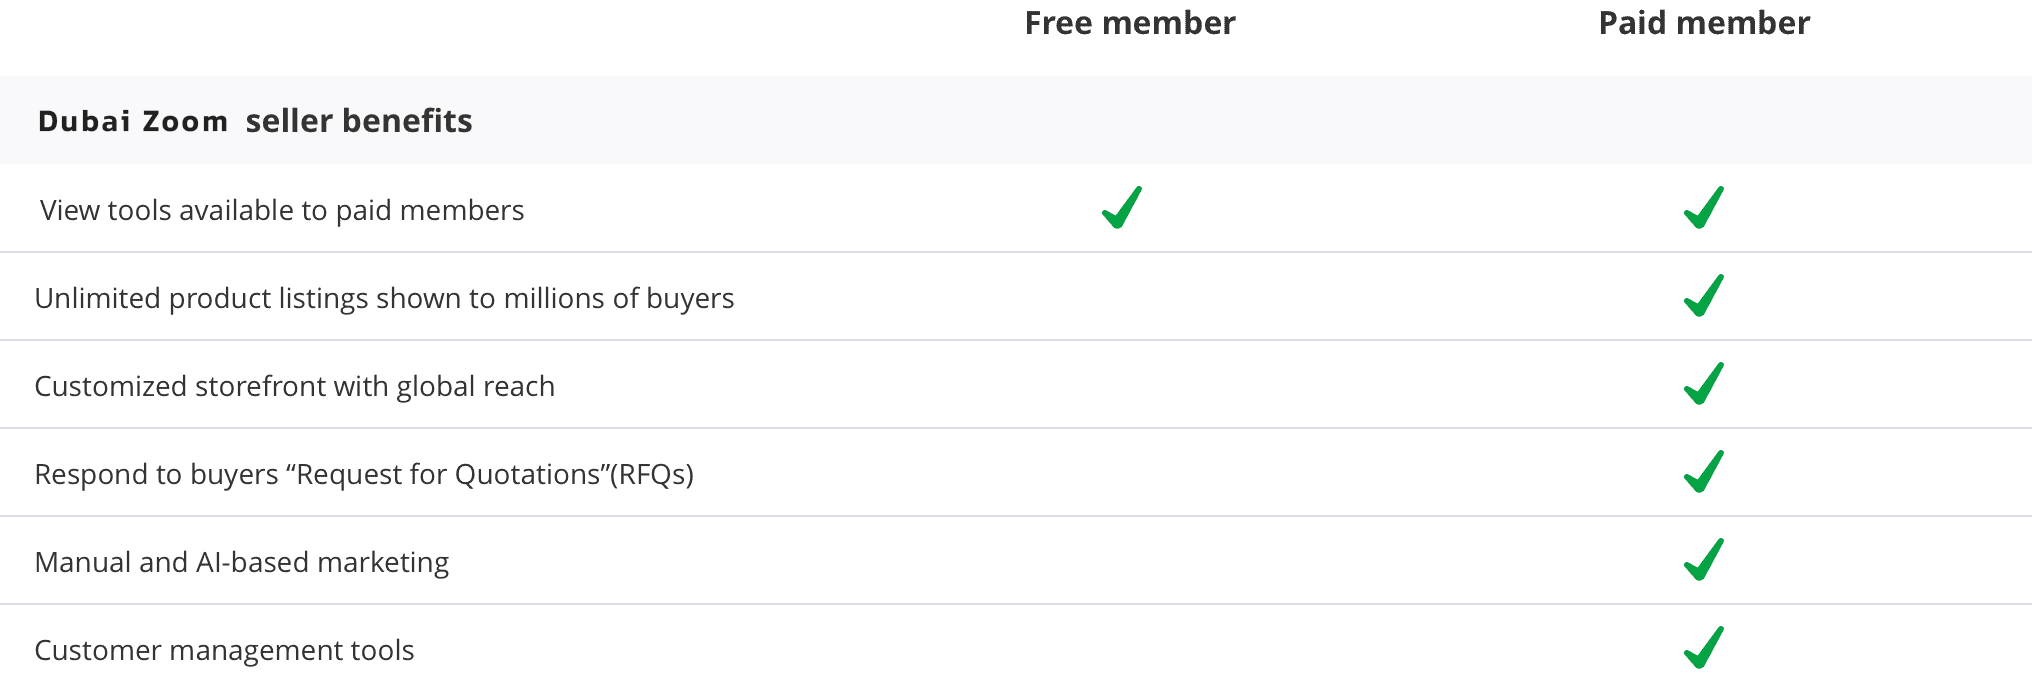Click the checkmark for Manual and AI-based marketing
The image size is (2032, 692).
tap(1704, 560)
